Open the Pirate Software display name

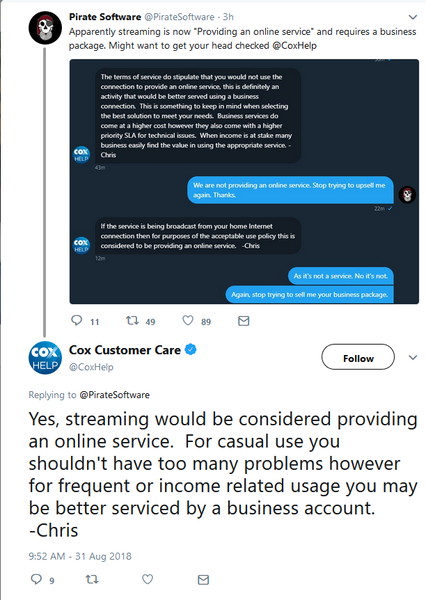pyautogui.click(x=105, y=17)
